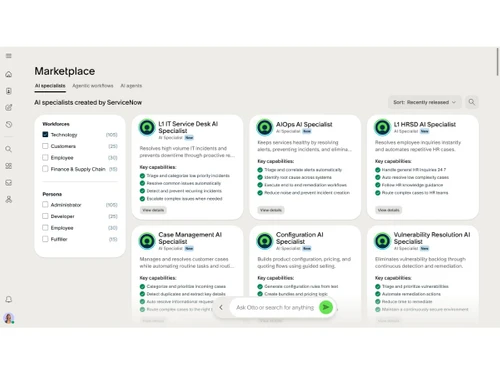Click the Workforces filter heading
500x375 pixels.
[x=56, y=124]
